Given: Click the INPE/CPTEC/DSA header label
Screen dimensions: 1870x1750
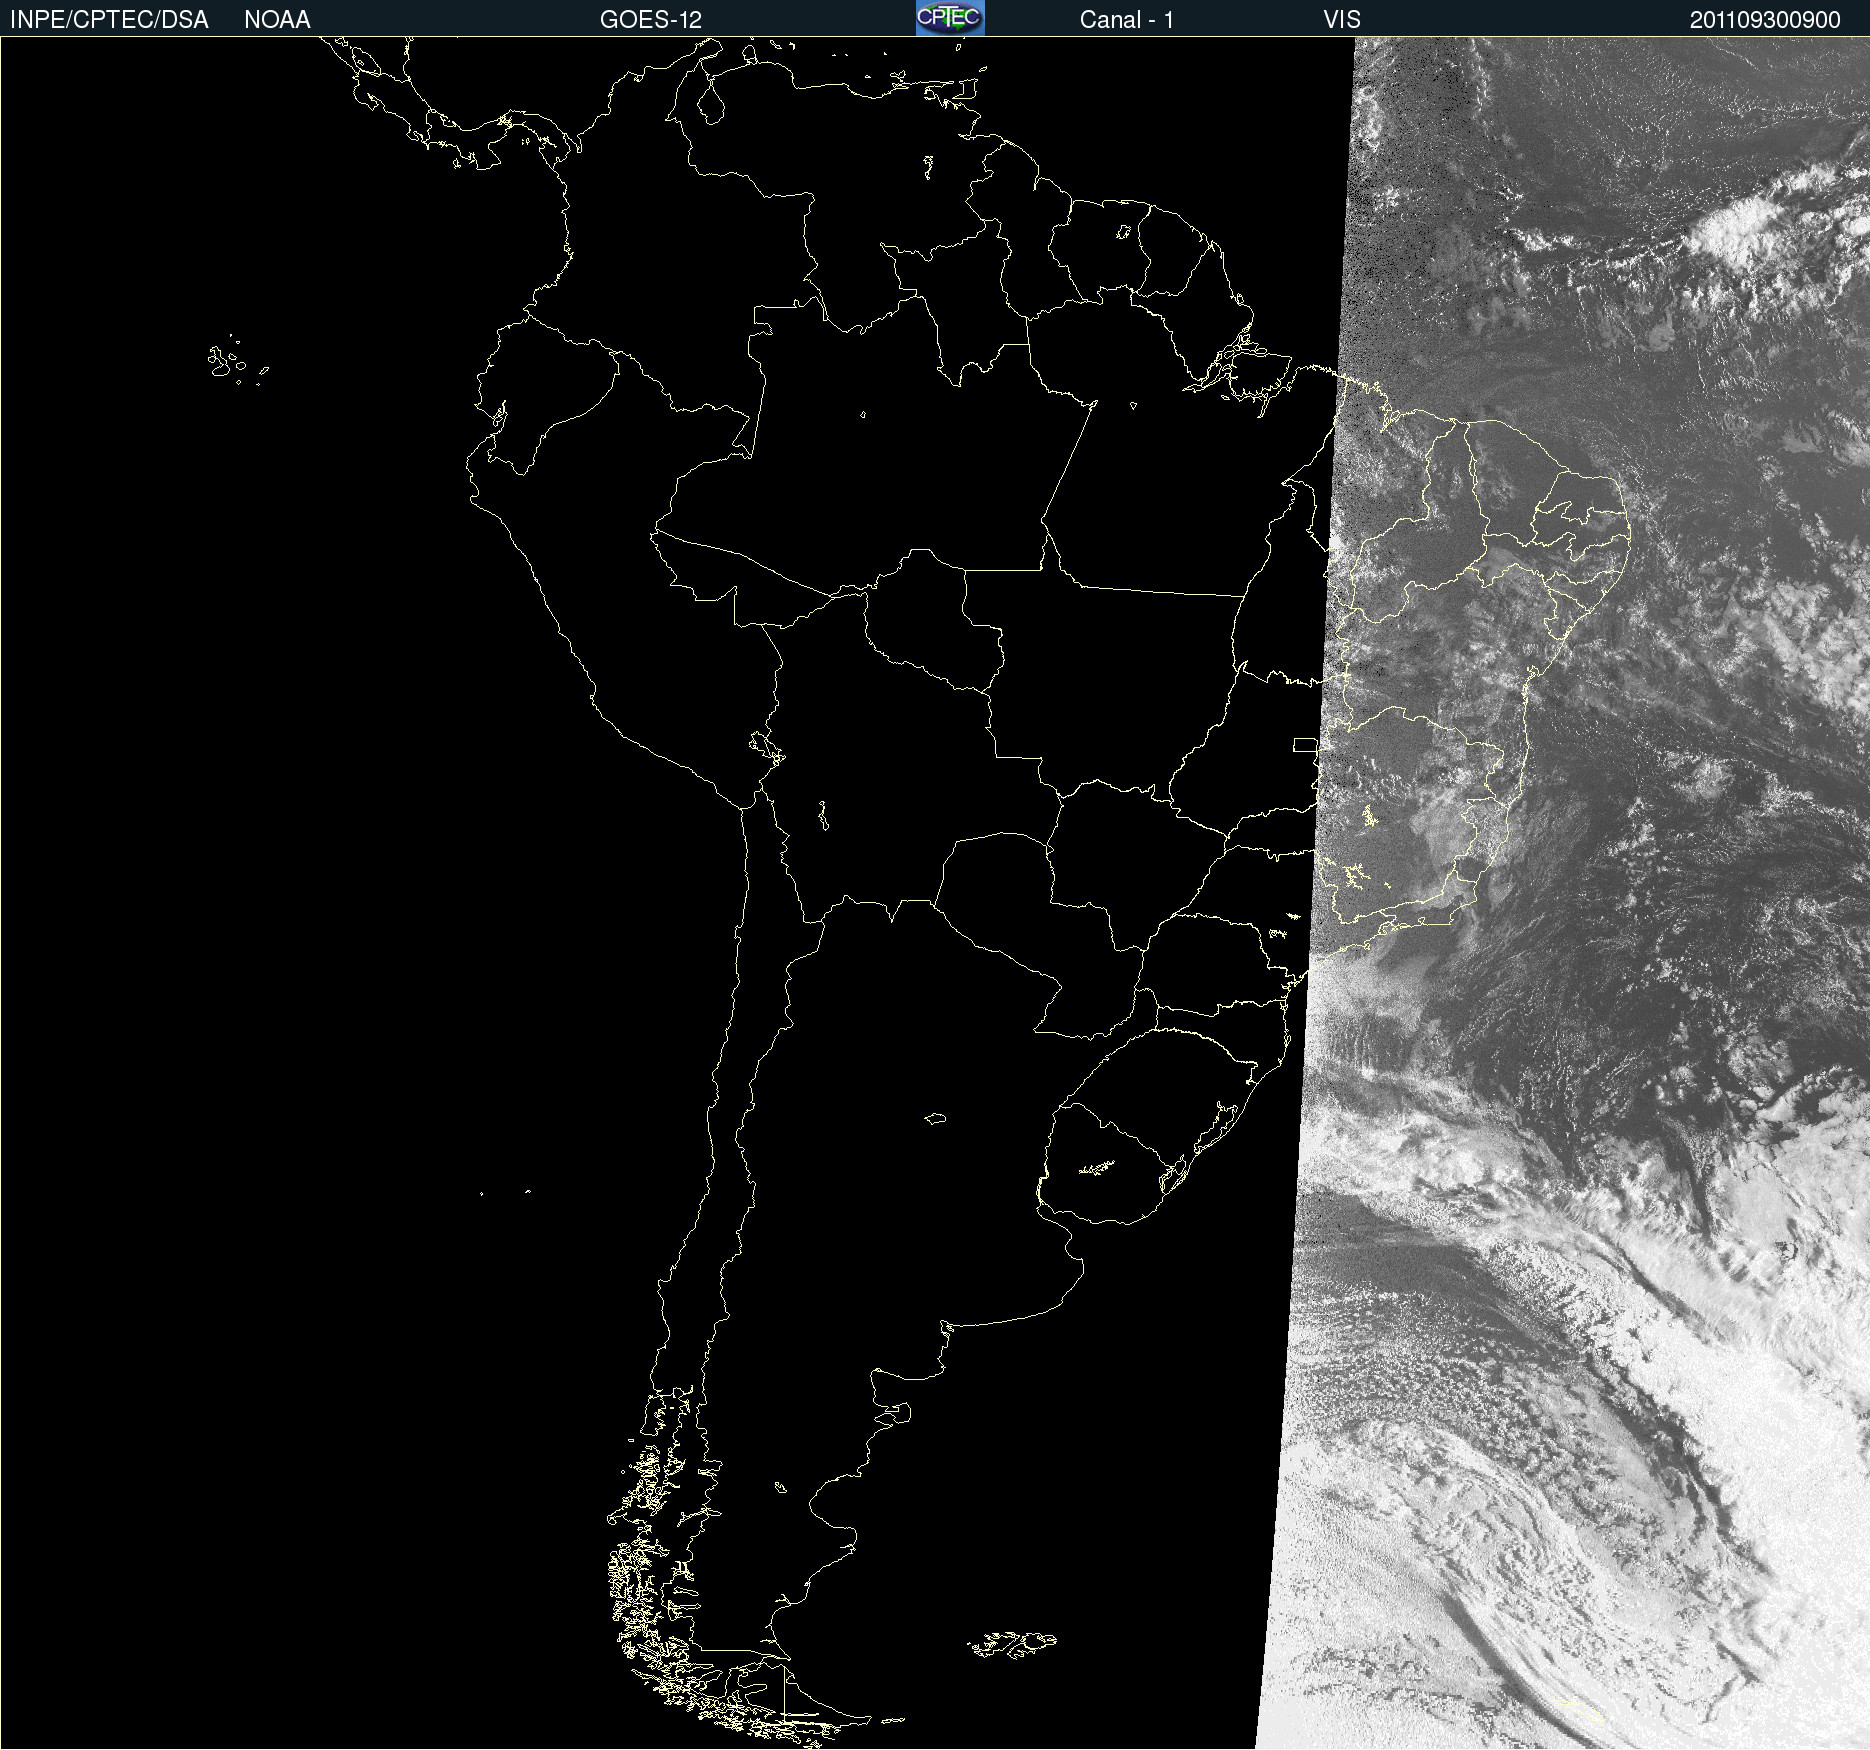Looking at the screenshot, I should [109, 20].
